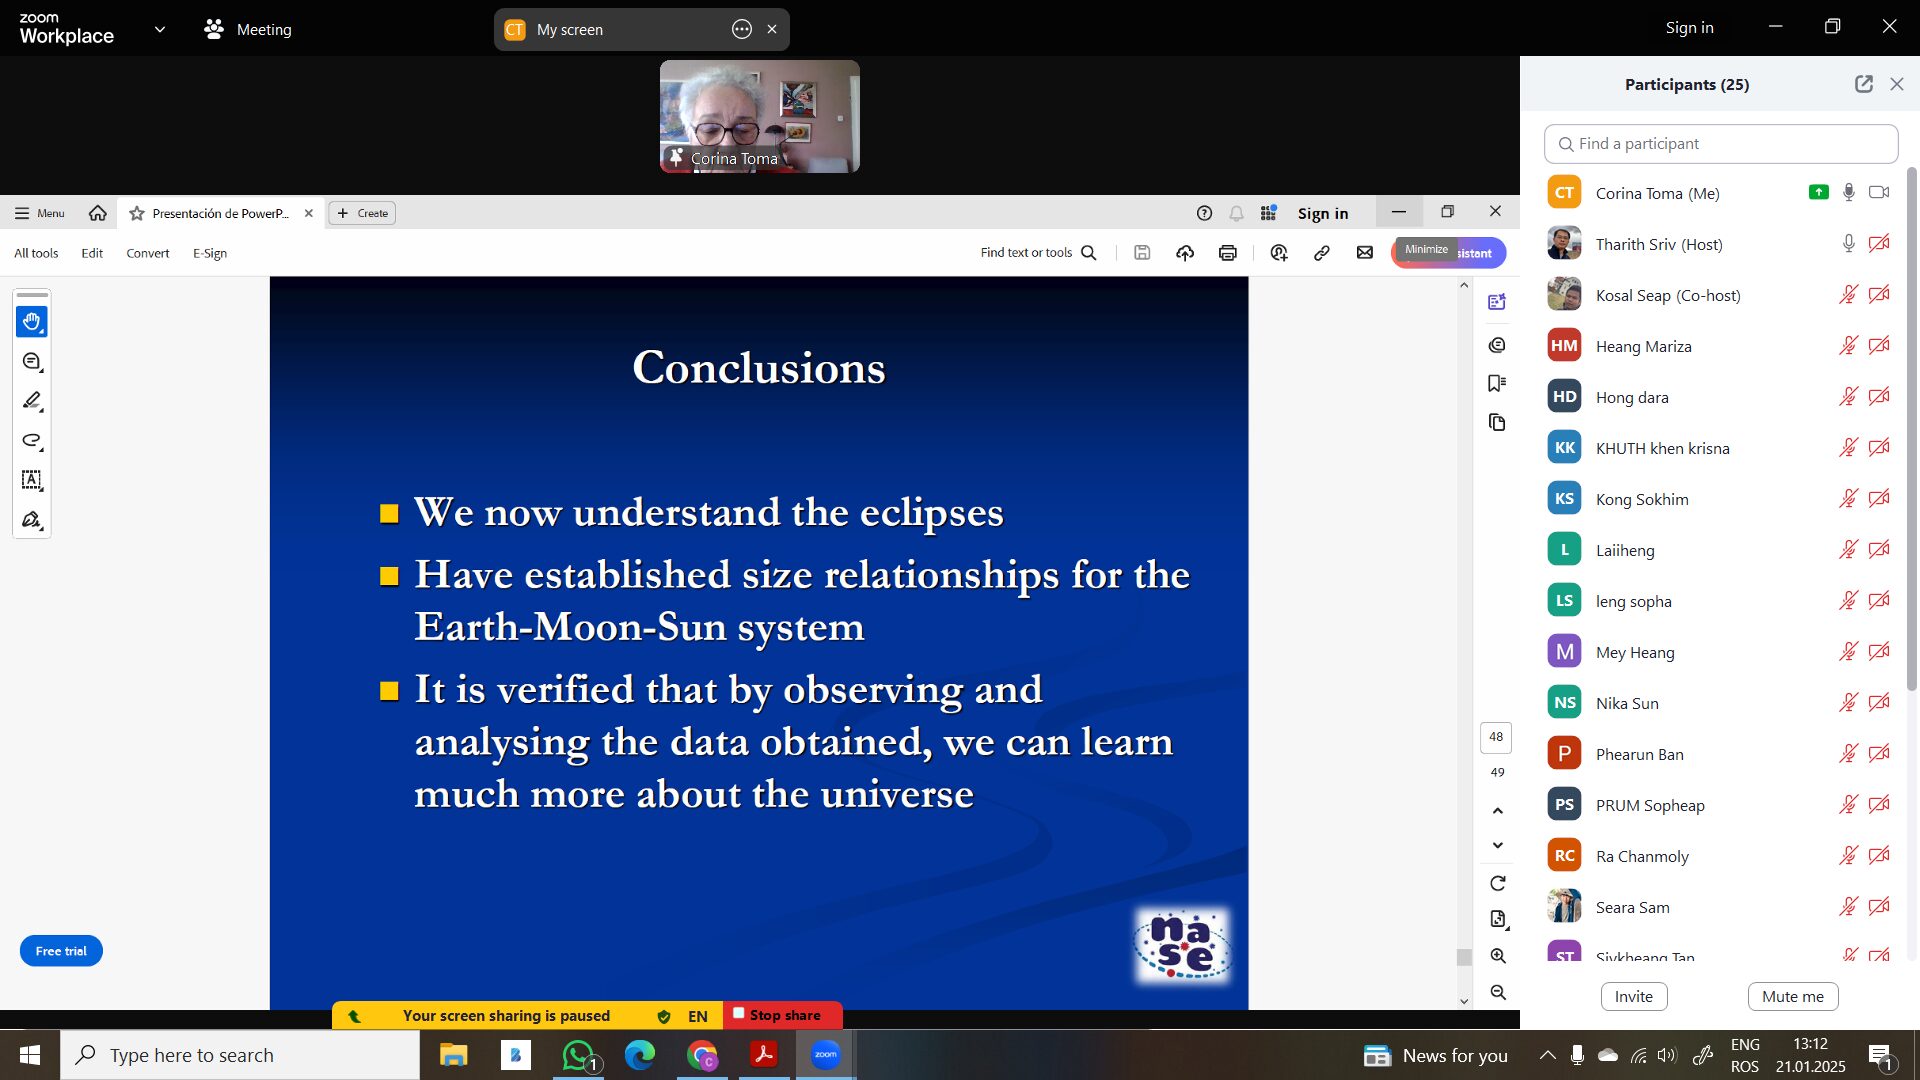The image size is (1920, 1080).
Task: Select the Hand tool in Acrobat toolbar
Action: [x=32, y=322]
